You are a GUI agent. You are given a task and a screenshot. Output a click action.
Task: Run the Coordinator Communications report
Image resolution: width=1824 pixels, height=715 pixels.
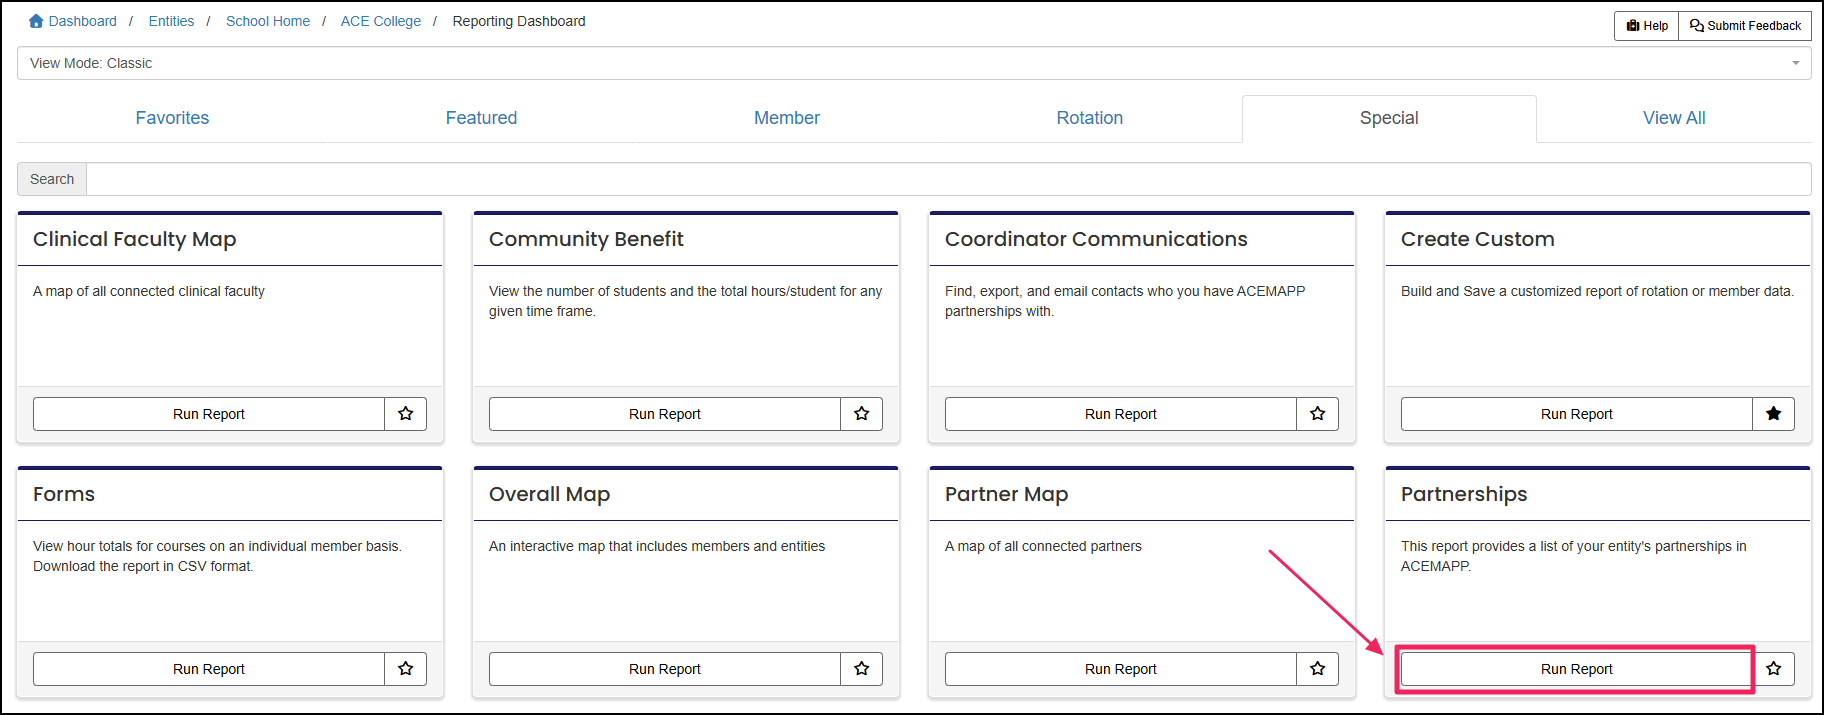click(x=1121, y=414)
